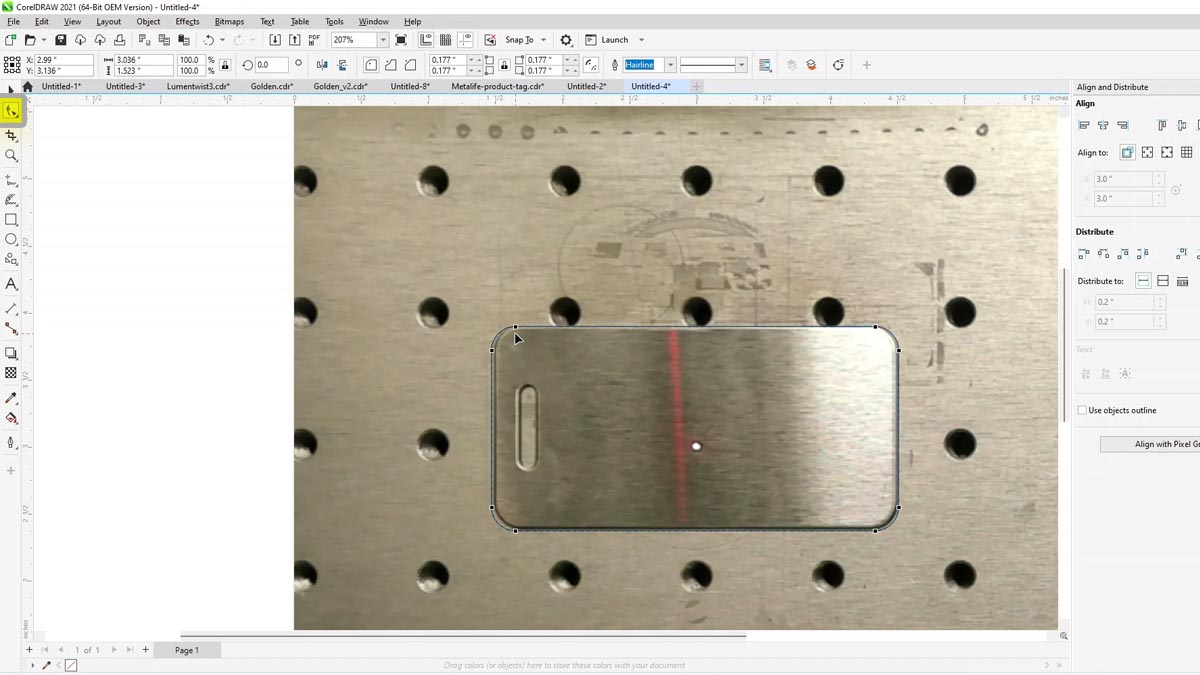Viewport: 1200px width, 675px height.
Task: Toggle the corner radius lock
Action: pyautogui.click(x=504, y=64)
